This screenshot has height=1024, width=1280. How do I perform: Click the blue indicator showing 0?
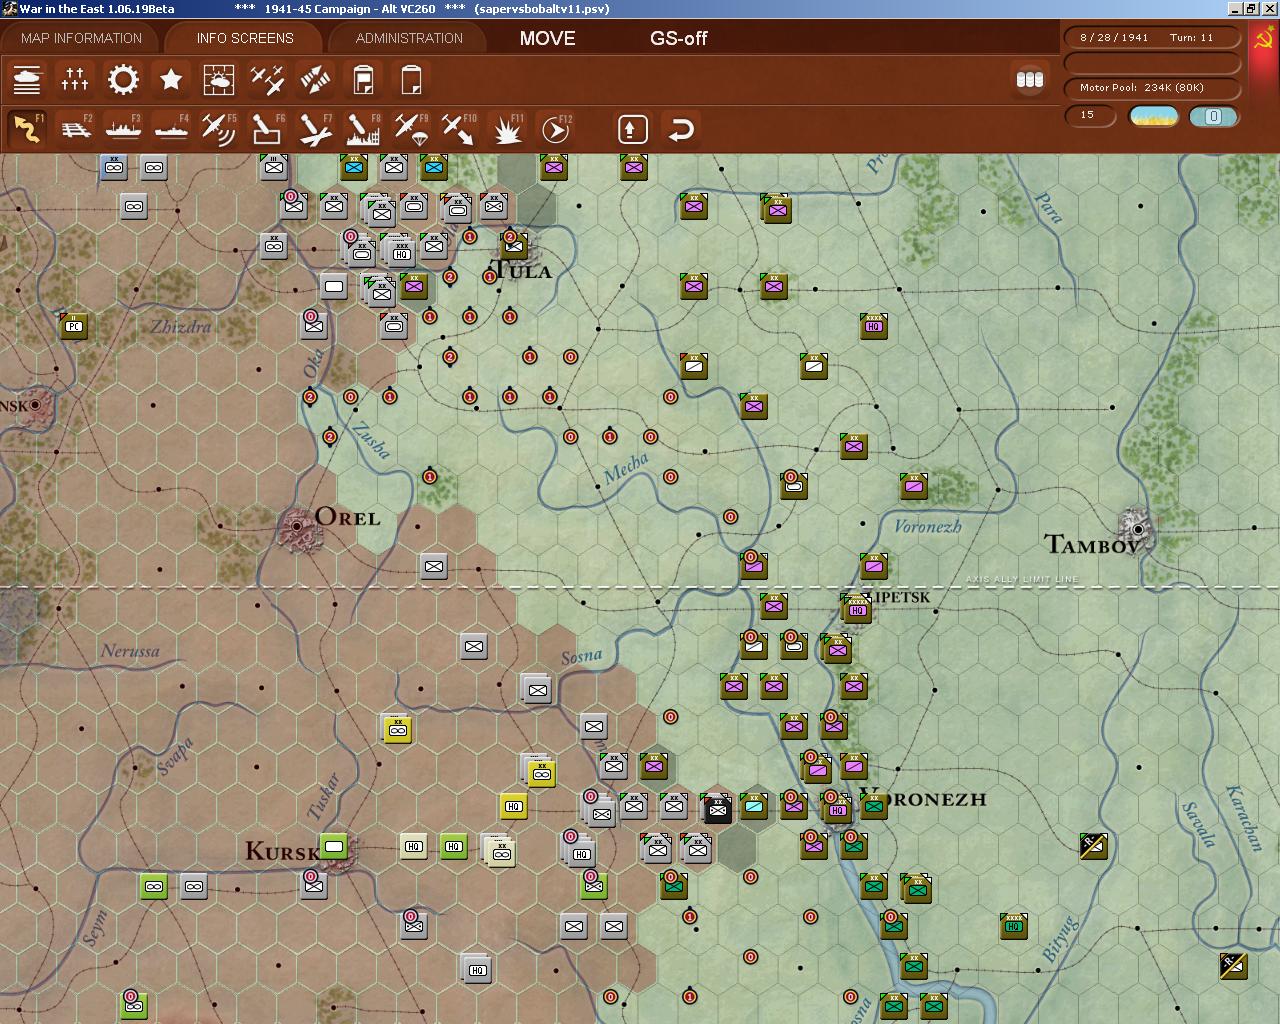1213,116
